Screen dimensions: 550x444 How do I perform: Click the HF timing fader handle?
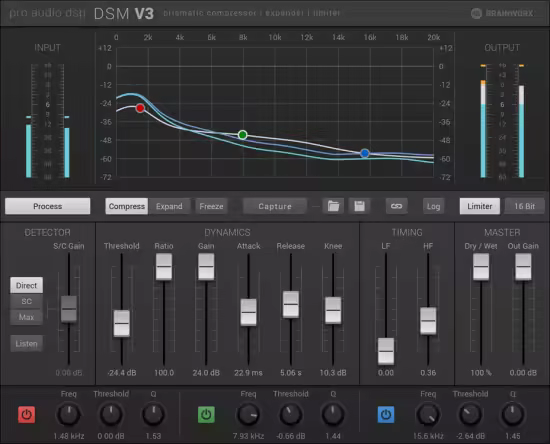[428, 321]
